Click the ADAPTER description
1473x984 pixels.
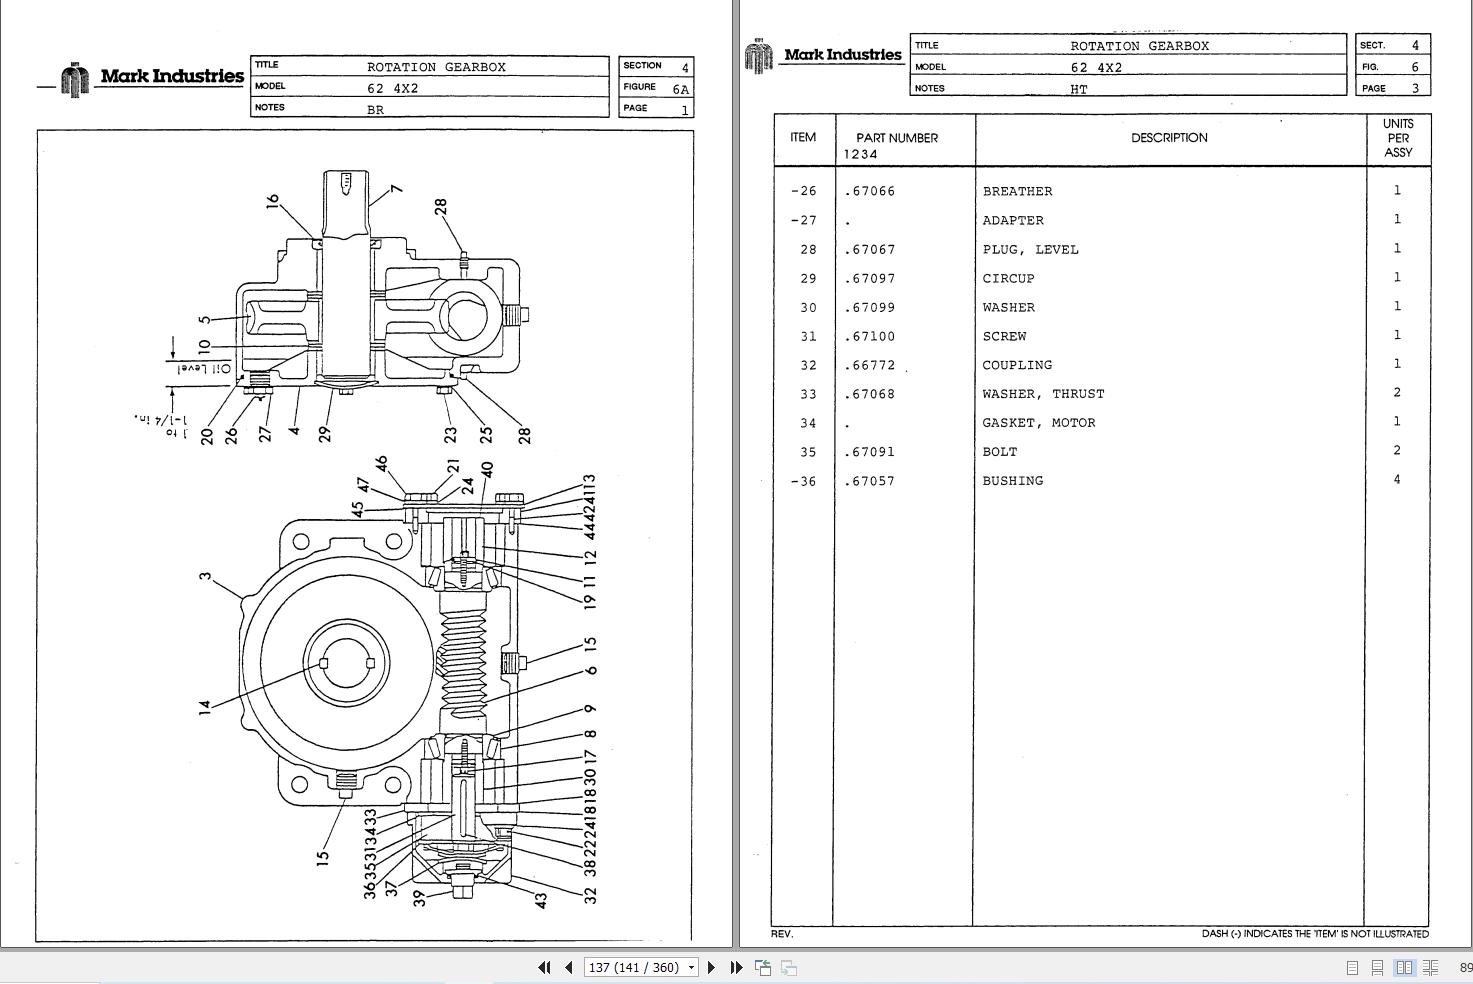[1013, 220]
